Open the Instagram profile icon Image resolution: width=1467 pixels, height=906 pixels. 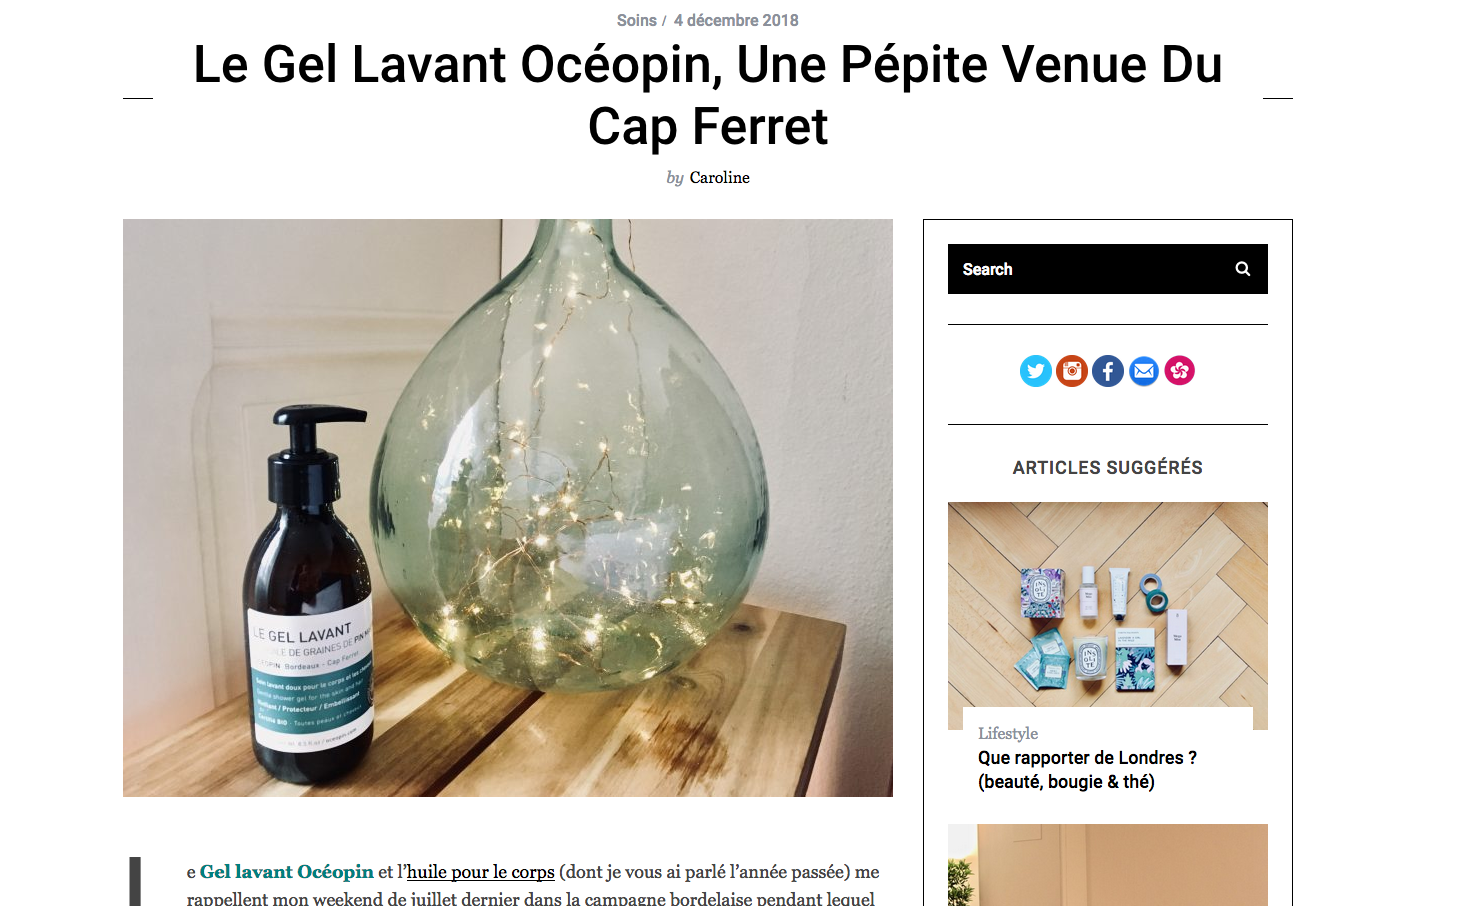1072,371
